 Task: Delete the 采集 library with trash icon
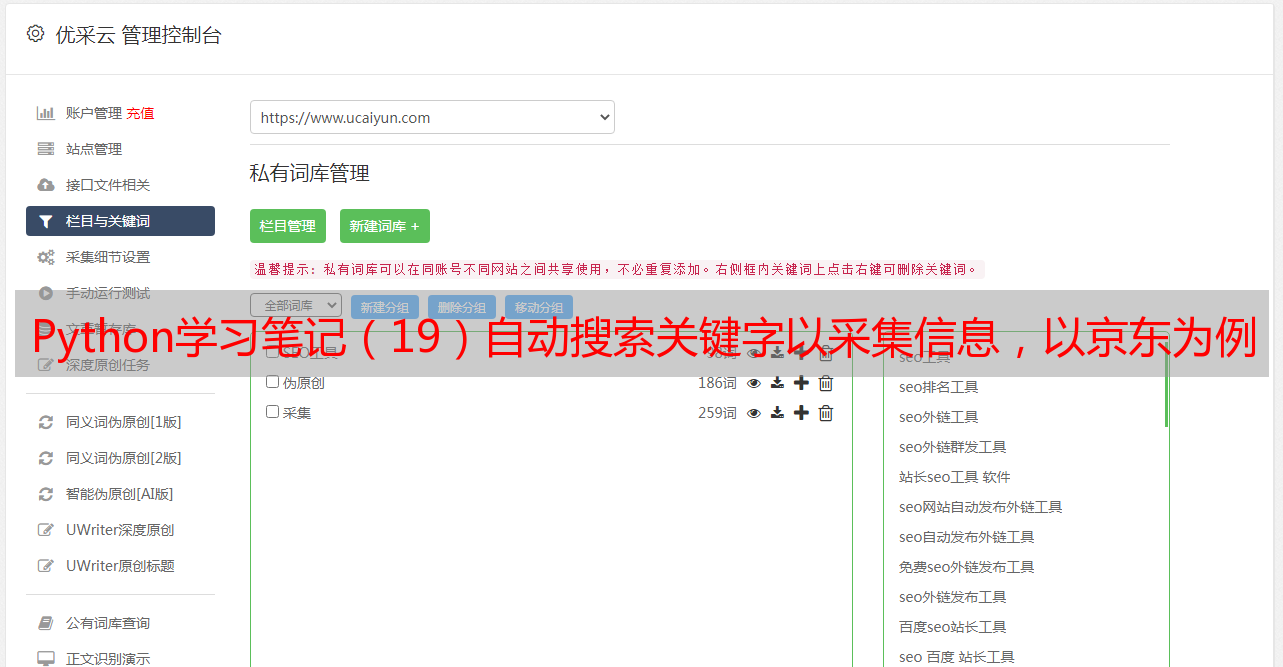coord(826,413)
